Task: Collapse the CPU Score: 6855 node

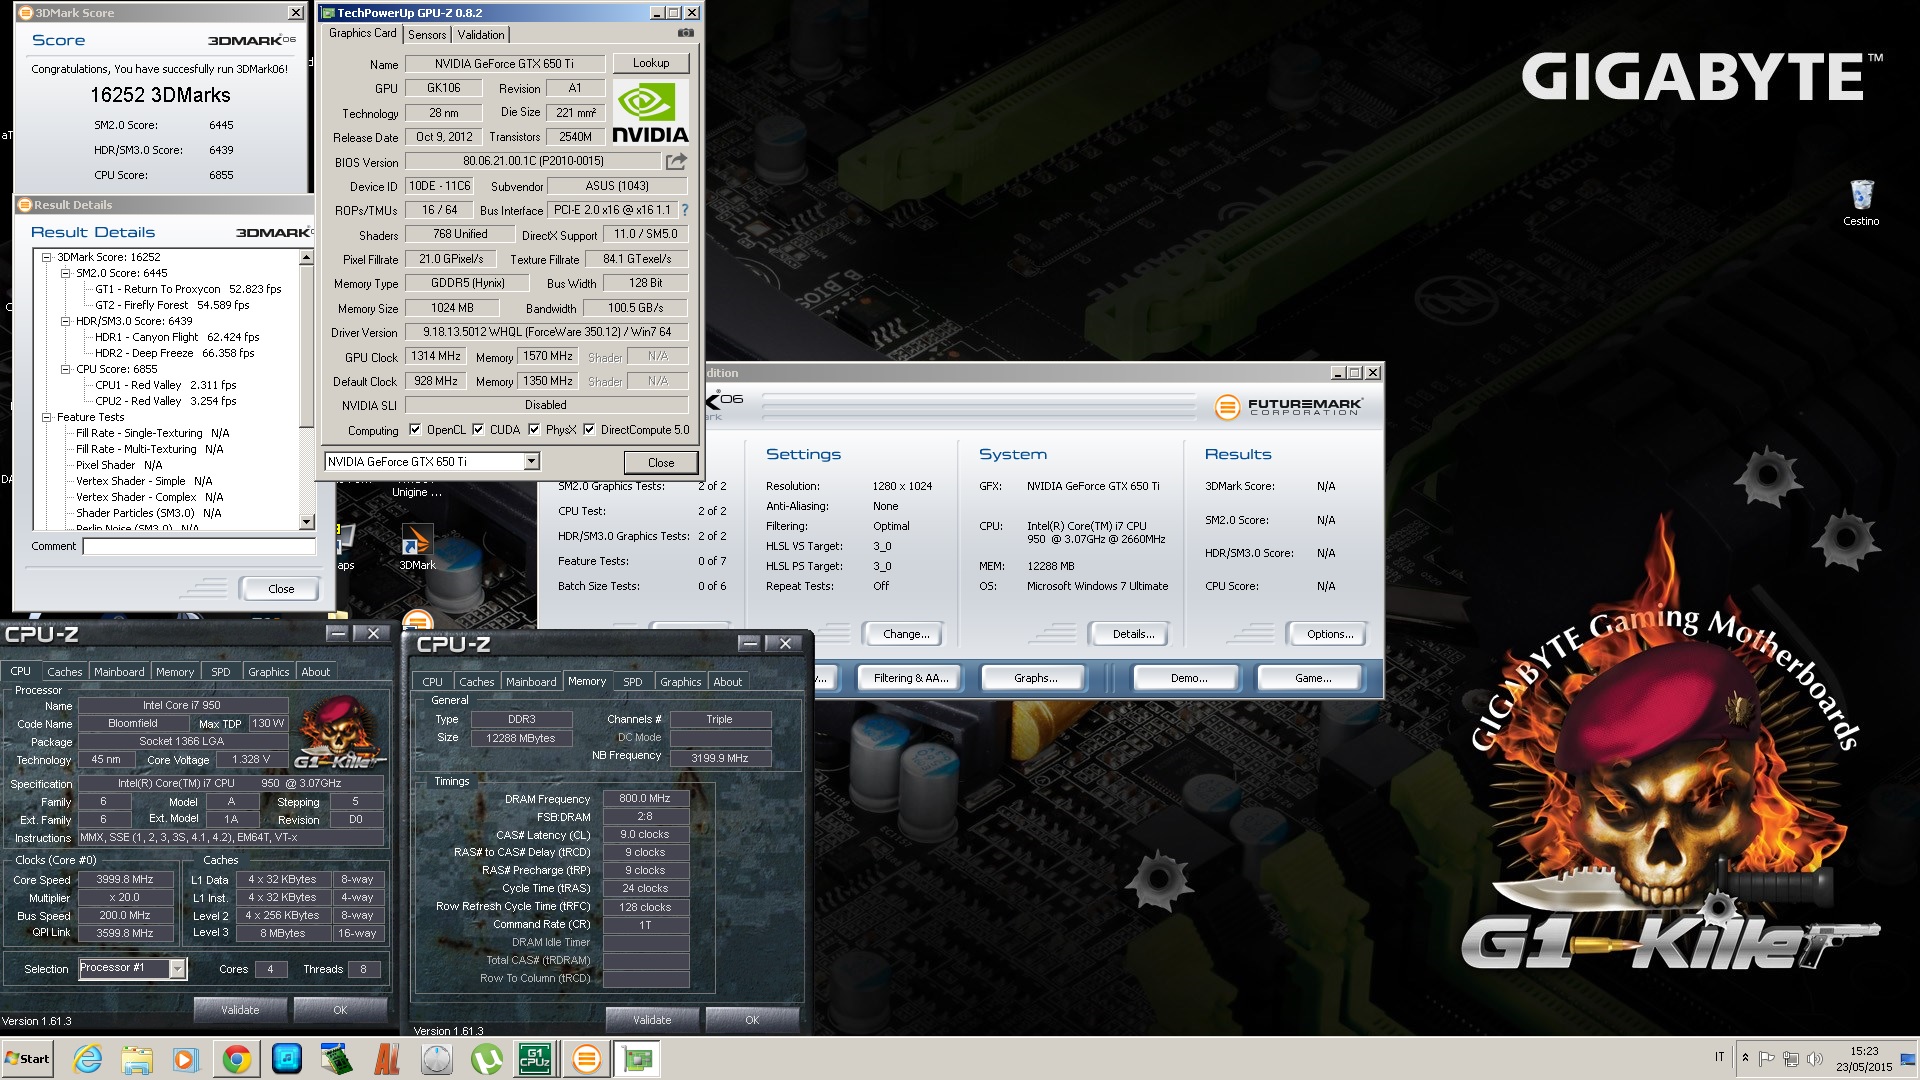Action: coord(65,369)
